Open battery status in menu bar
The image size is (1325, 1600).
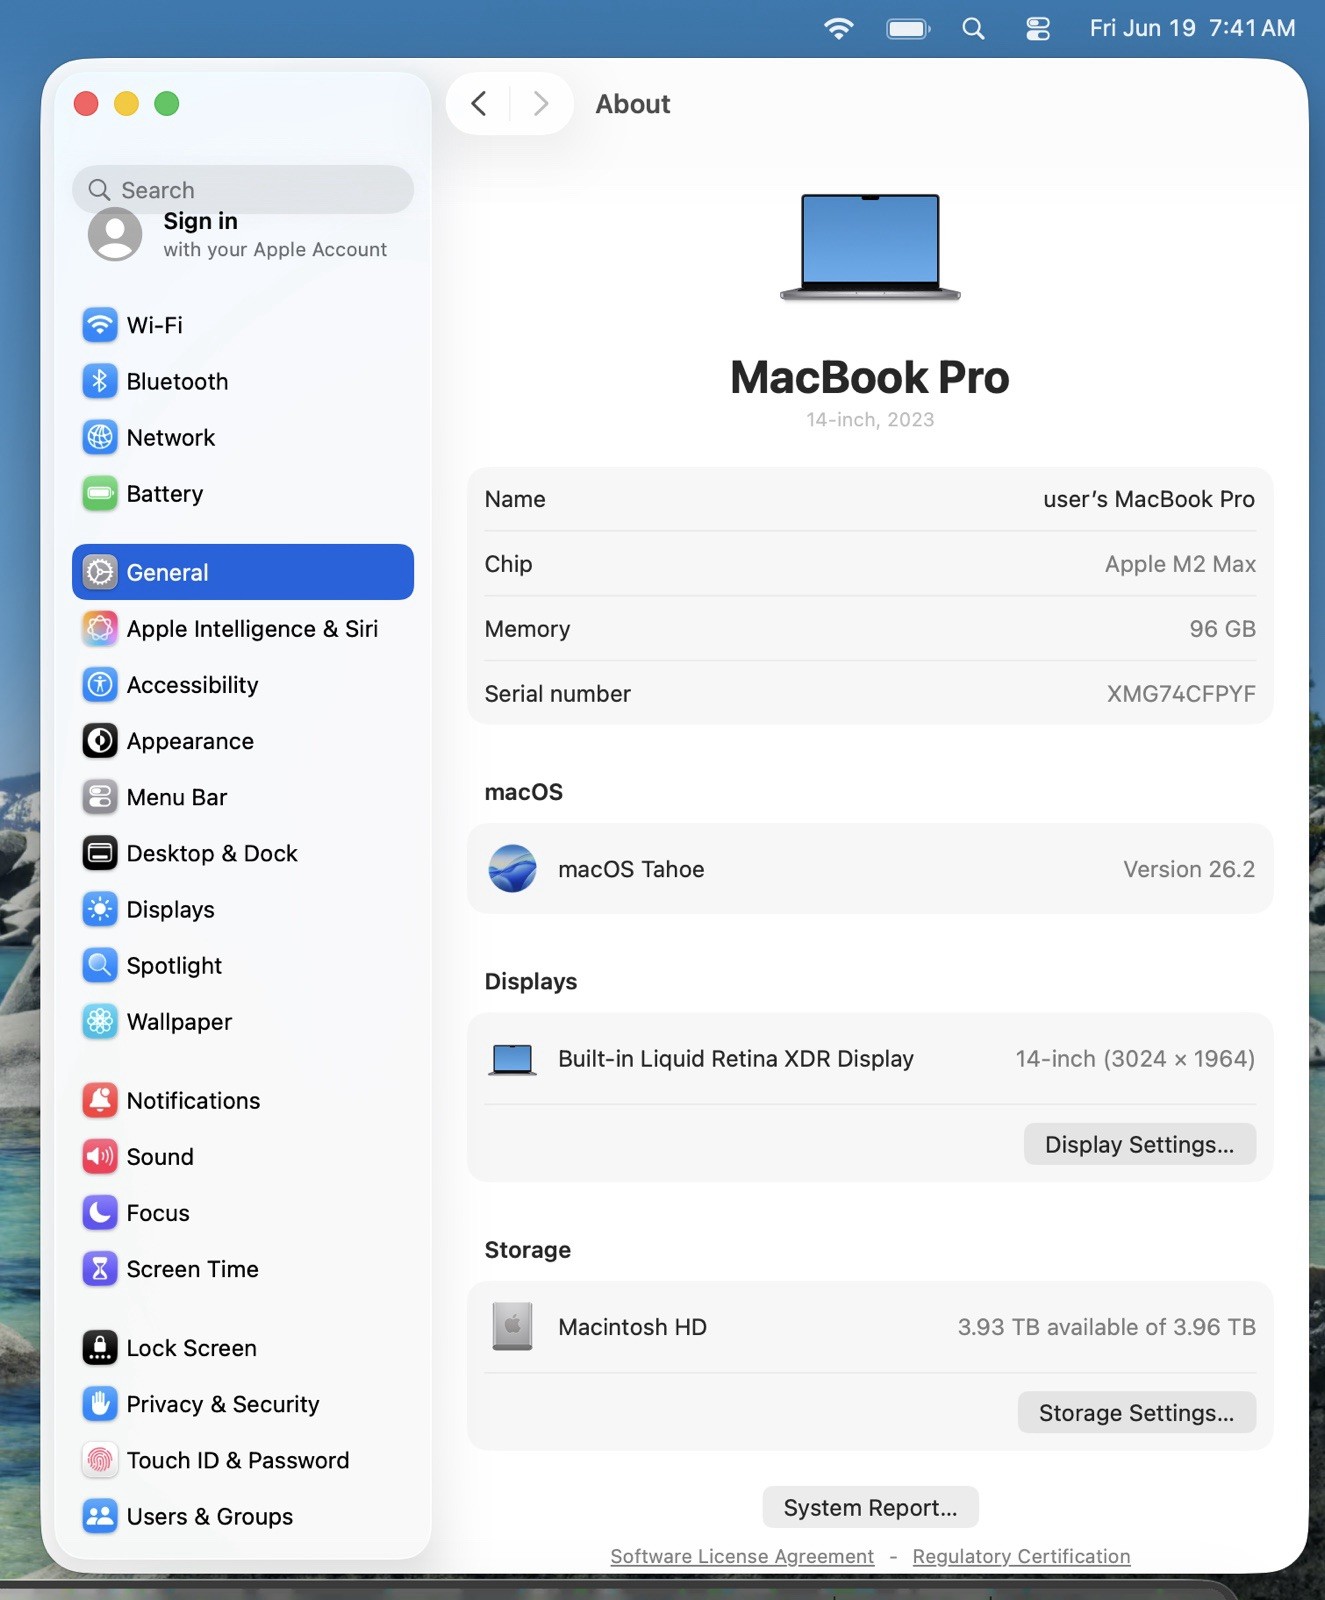point(908,28)
